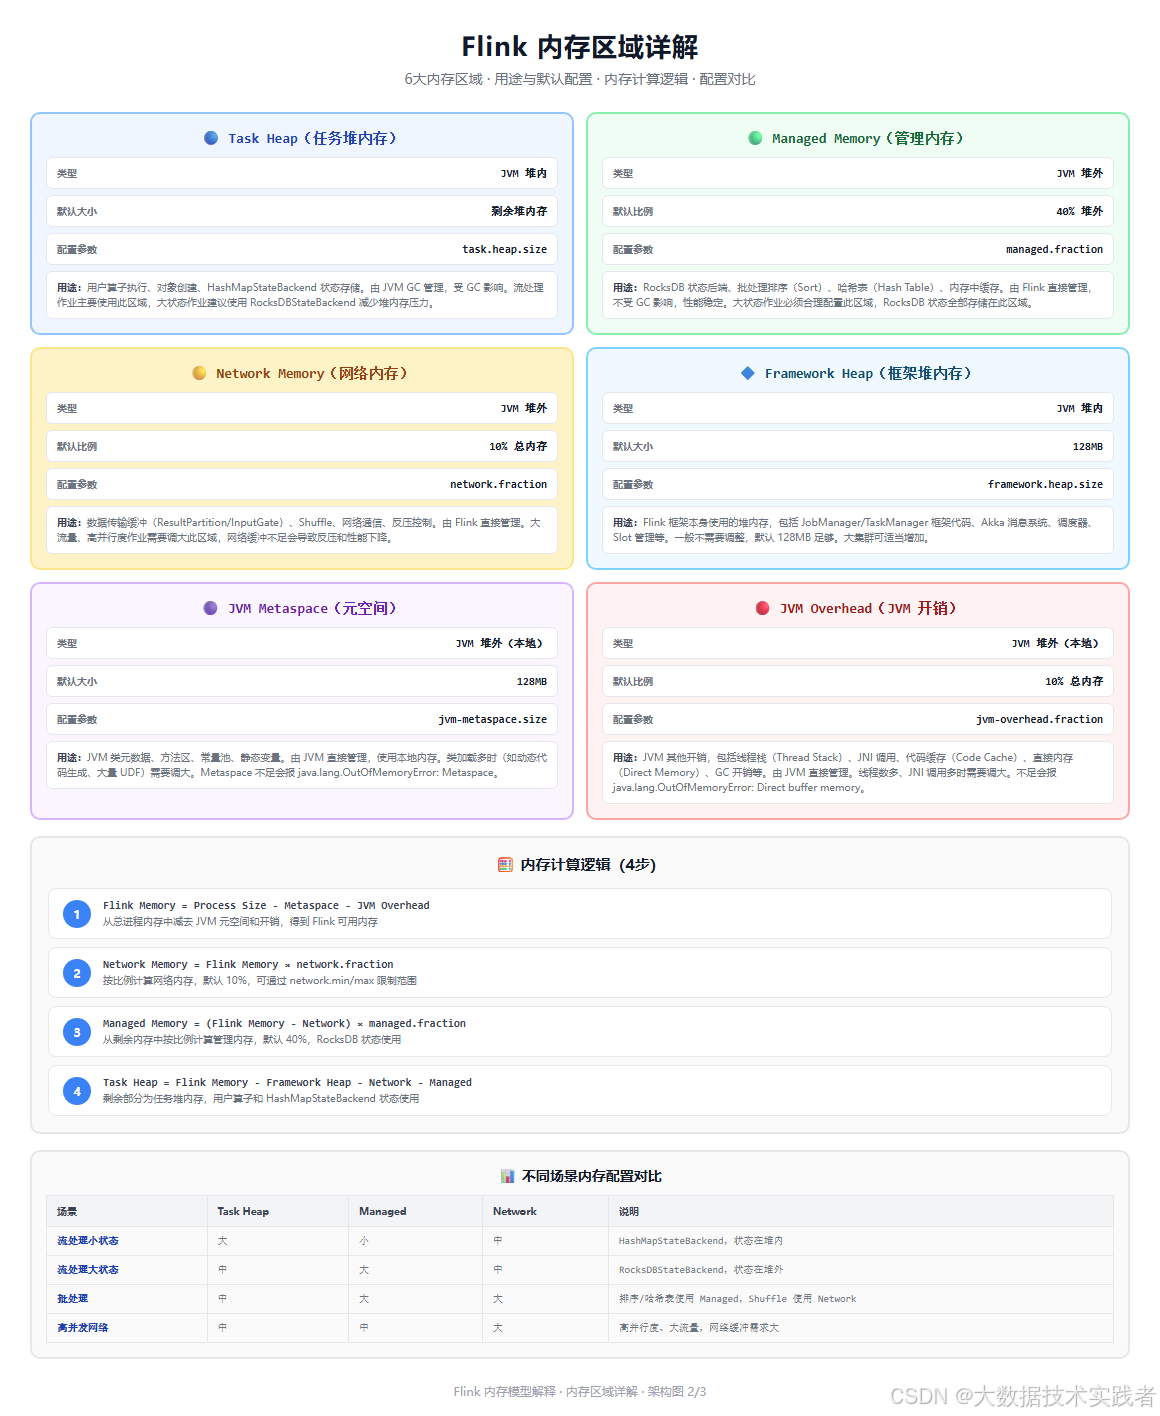Image resolution: width=1160 pixels, height=1416 pixels.
Task: Click the 'Managed' table column header
Action: pos(383,1211)
